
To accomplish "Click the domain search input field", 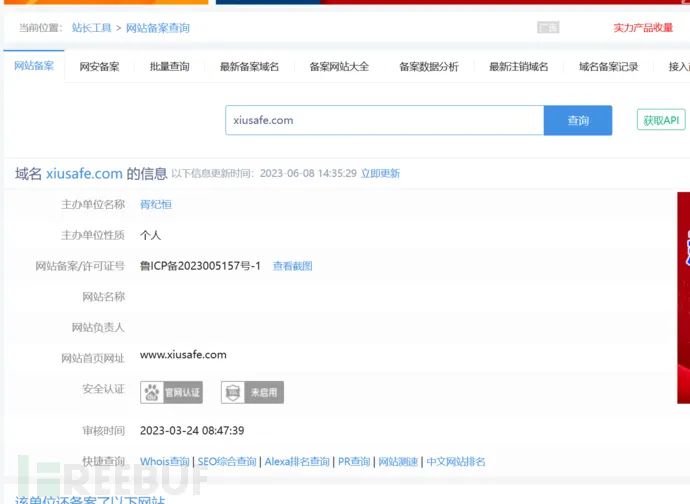I will 384,121.
